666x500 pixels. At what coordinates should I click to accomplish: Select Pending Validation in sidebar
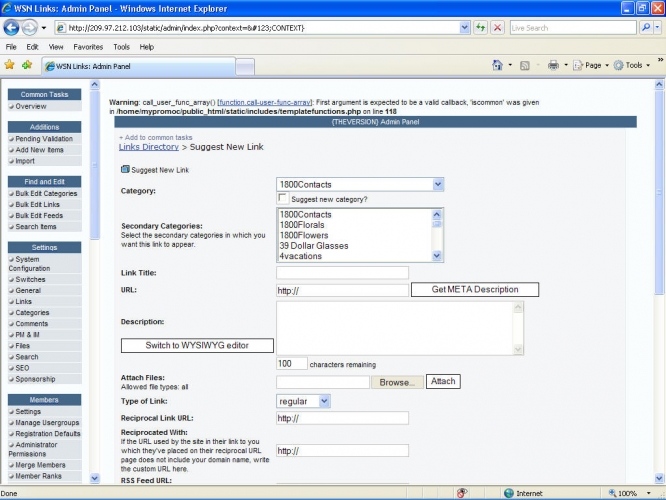[x=44, y=139]
